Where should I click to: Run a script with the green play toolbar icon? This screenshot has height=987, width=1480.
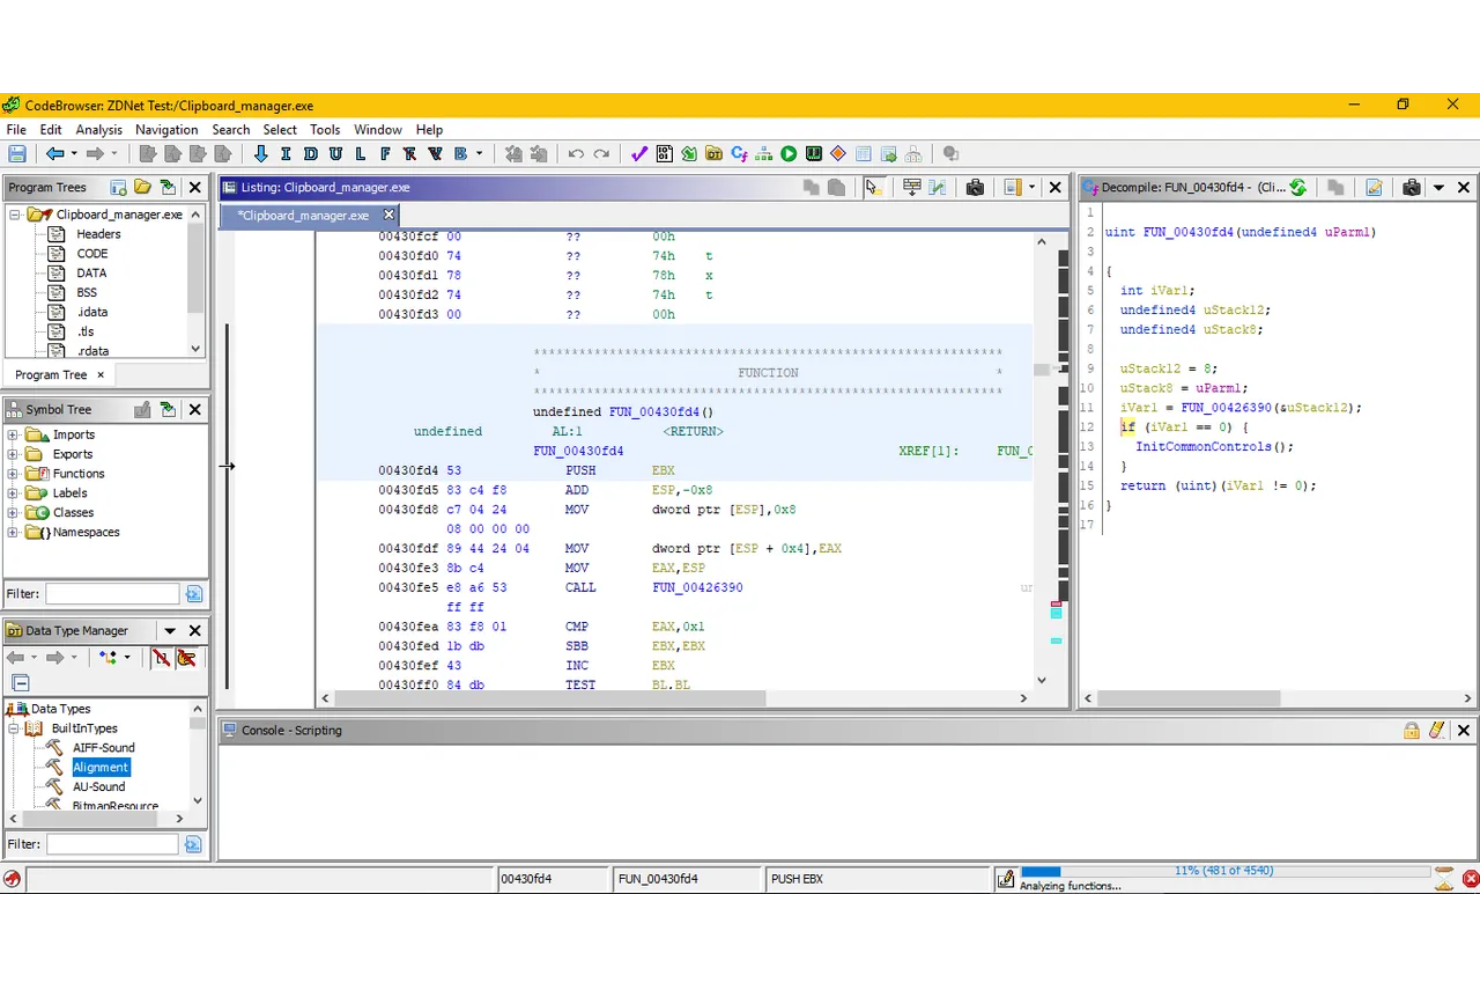click(788, 153)
